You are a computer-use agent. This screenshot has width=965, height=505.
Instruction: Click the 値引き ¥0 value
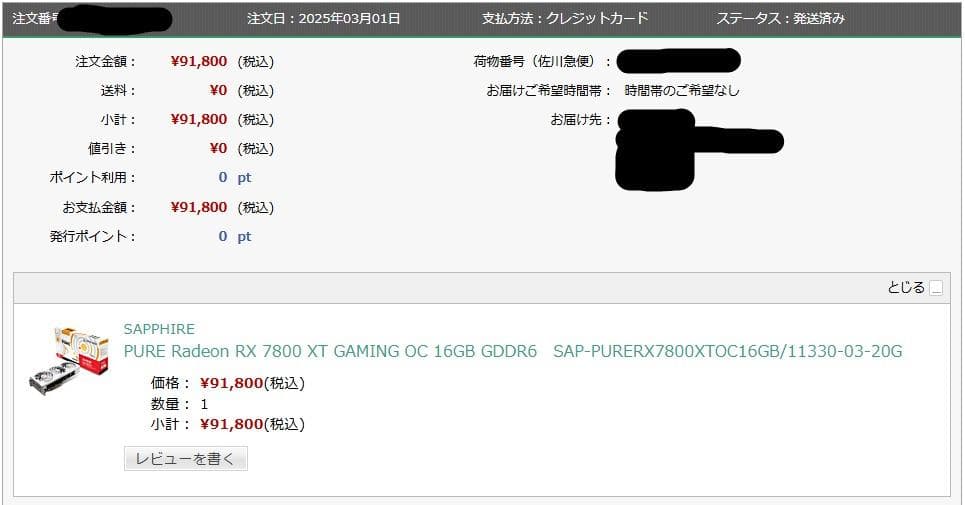[218, 148]
